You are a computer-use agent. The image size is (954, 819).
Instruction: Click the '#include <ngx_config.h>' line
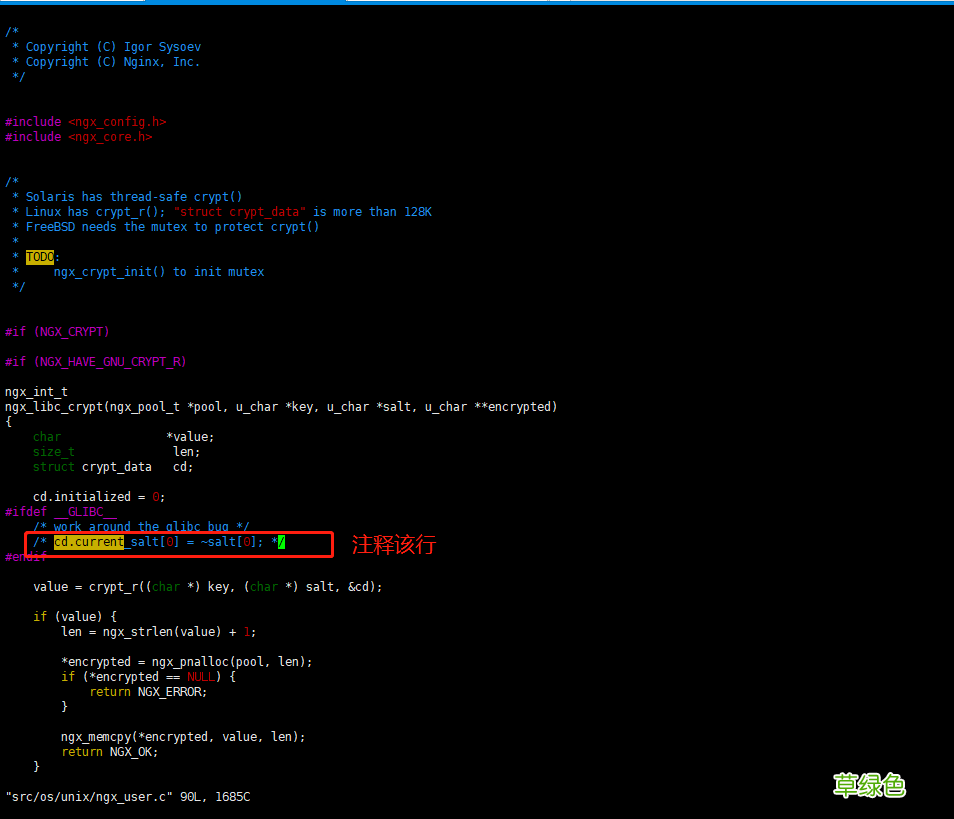(x=86, y=122)
